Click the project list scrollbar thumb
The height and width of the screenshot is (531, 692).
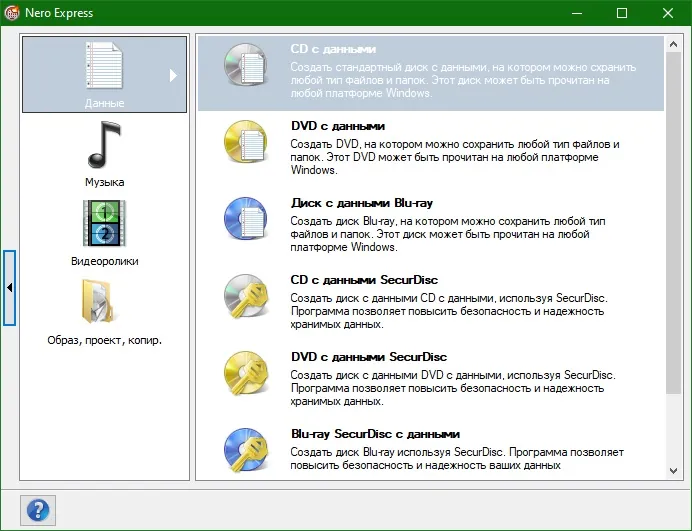[x=673, y=223]
